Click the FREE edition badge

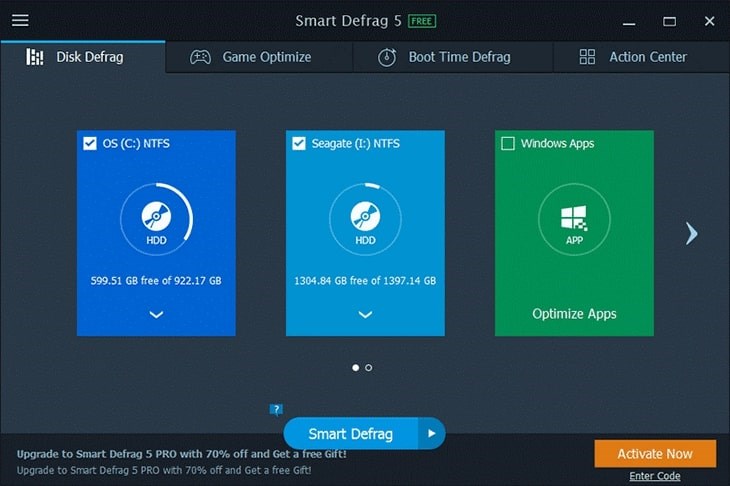click(422, 21)
